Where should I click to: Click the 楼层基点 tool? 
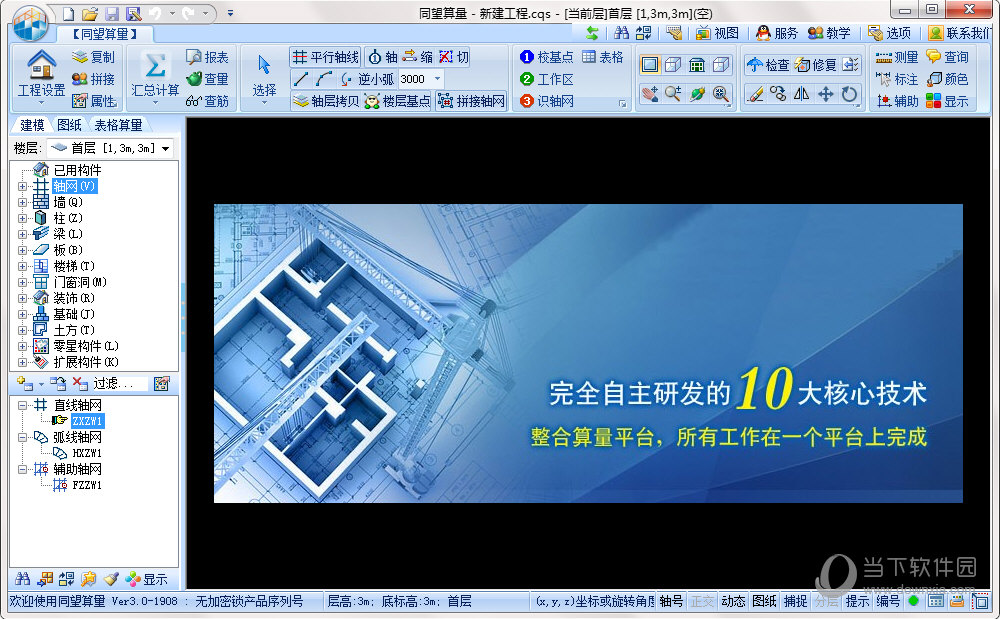397,101
